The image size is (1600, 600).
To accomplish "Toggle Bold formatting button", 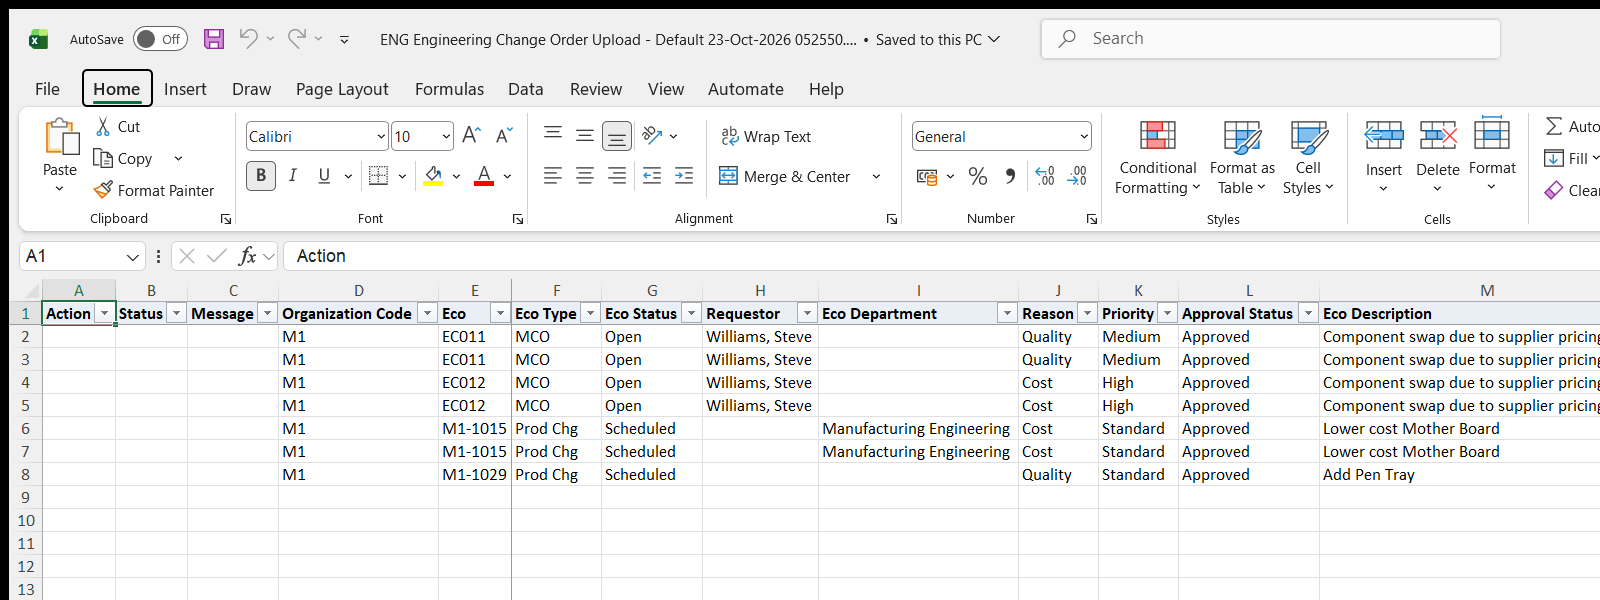I will (261, 176).
